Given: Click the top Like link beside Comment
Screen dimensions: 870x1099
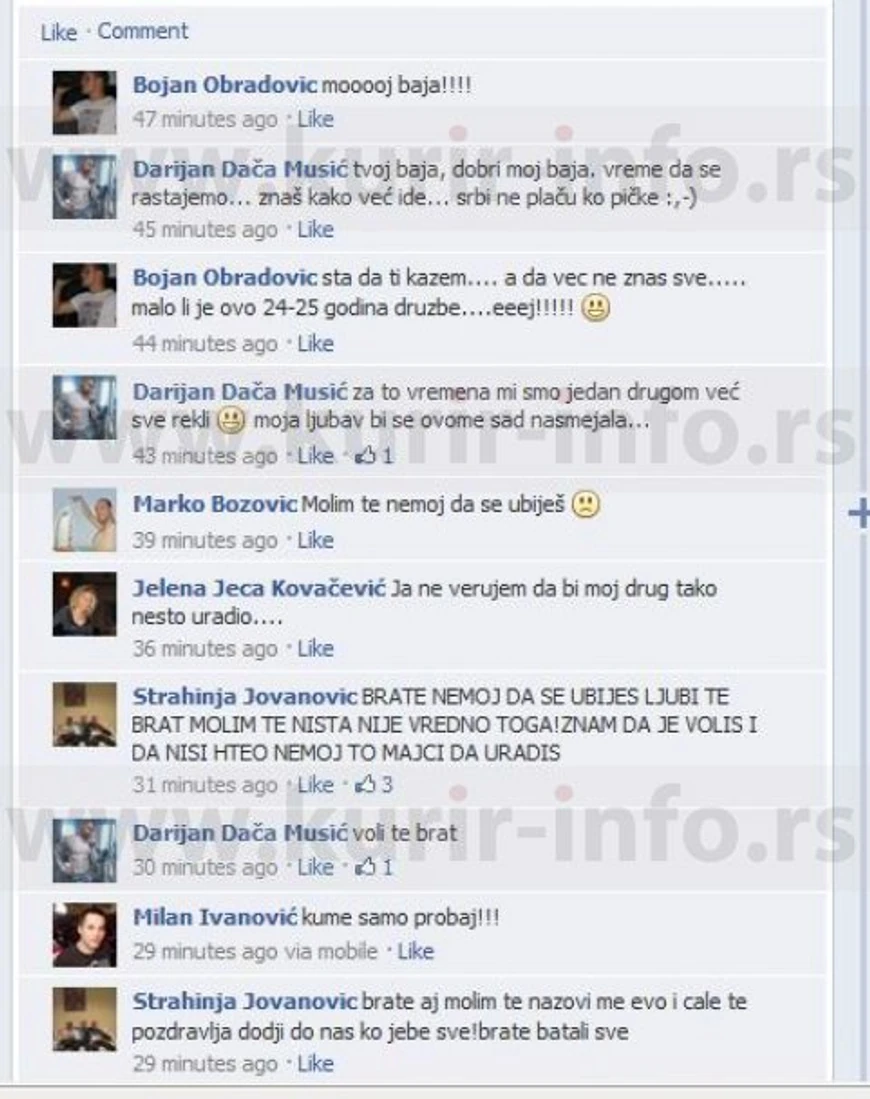Looking at the screenshot, I should [59, 32].
